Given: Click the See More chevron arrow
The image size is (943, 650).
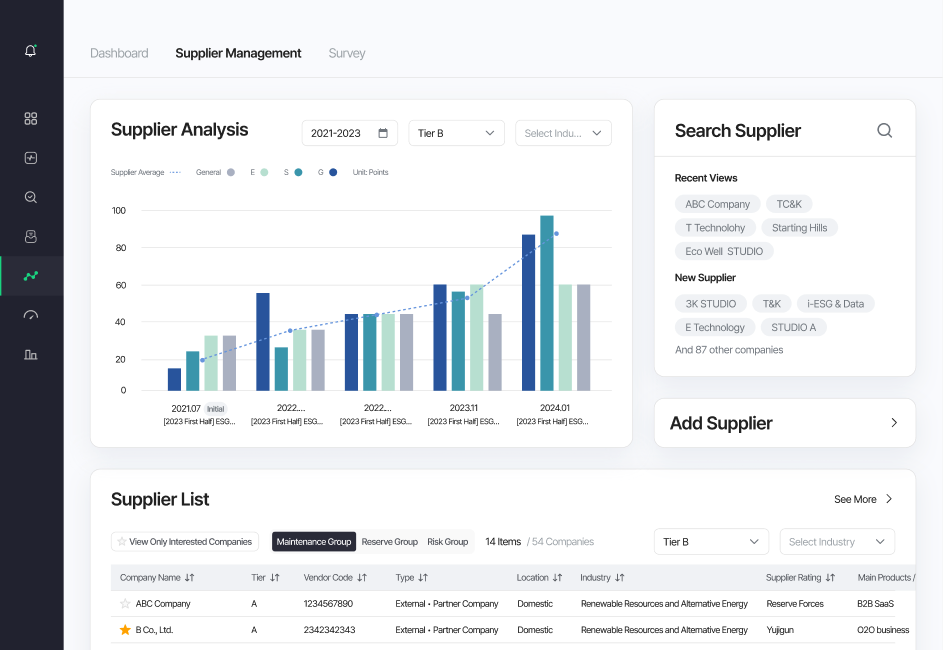Looking at the screenshot, I should point(889,499).
